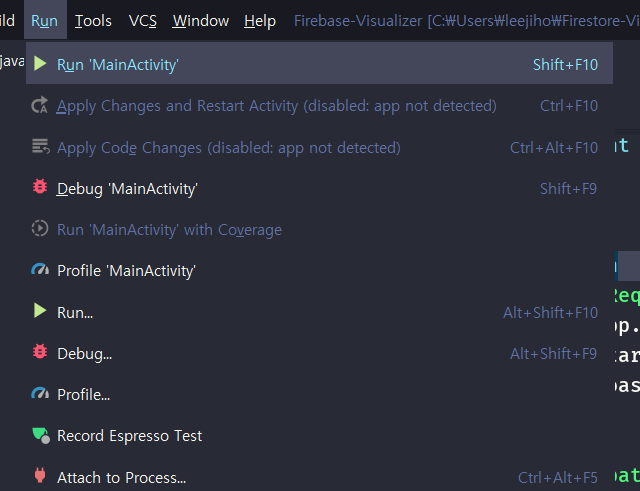
Task: Click the Run with Coverage icon
Action: pos(40,229)
